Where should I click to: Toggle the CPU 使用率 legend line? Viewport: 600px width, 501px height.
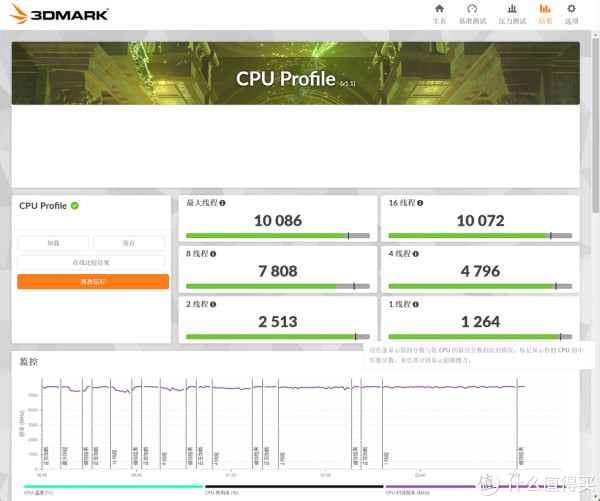point(294,489)
